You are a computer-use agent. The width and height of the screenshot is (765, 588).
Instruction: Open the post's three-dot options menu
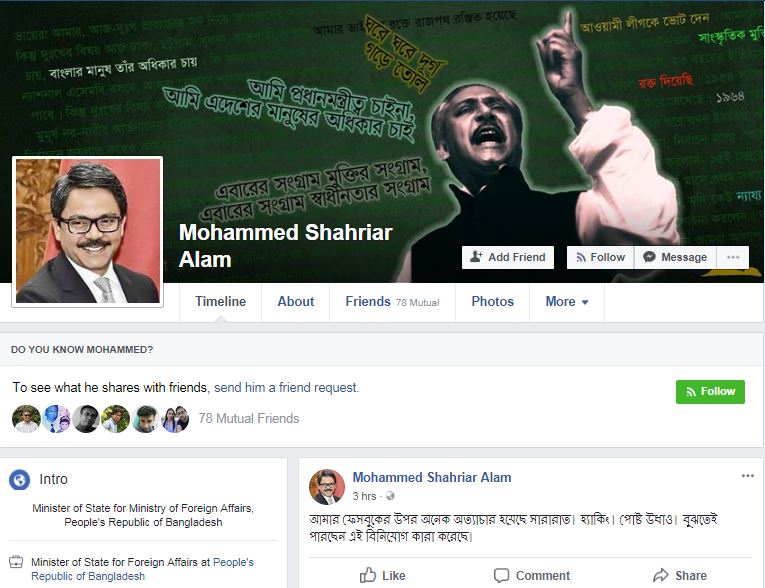(x=747, y=476)
